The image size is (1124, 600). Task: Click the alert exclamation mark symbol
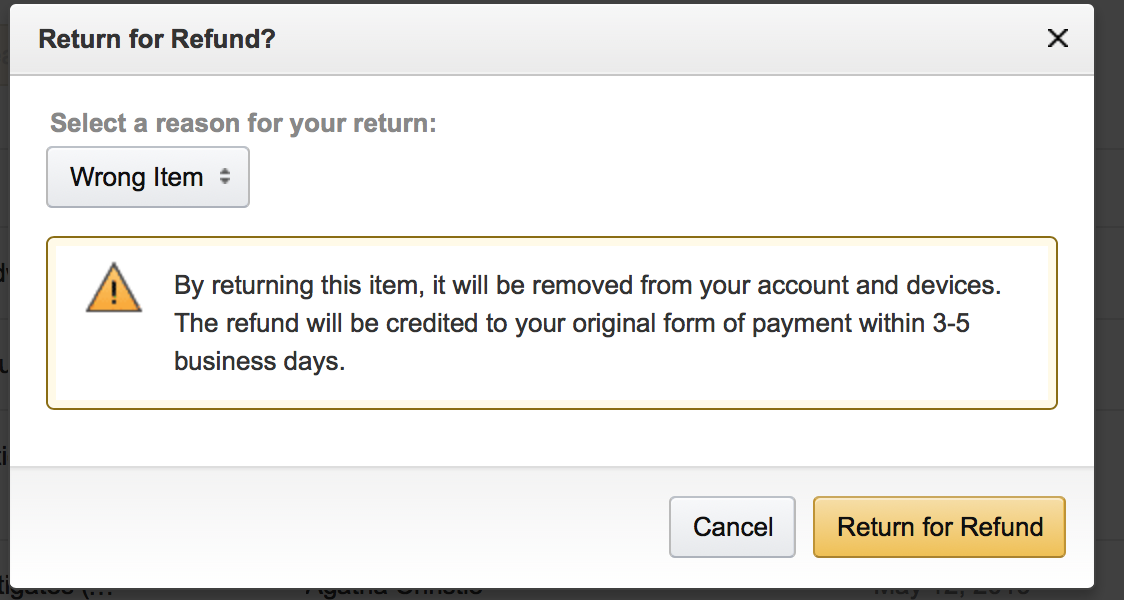tap(113, 292)
